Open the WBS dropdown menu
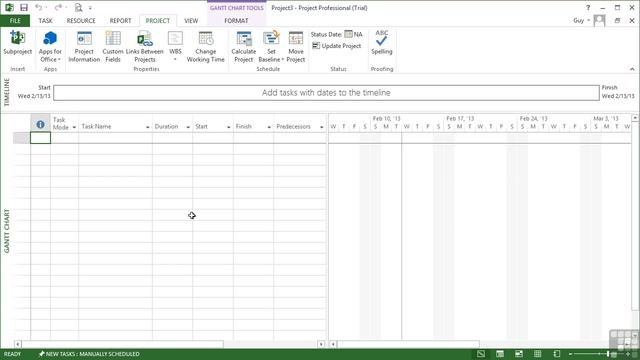640x360 pixels. (175, 47)
